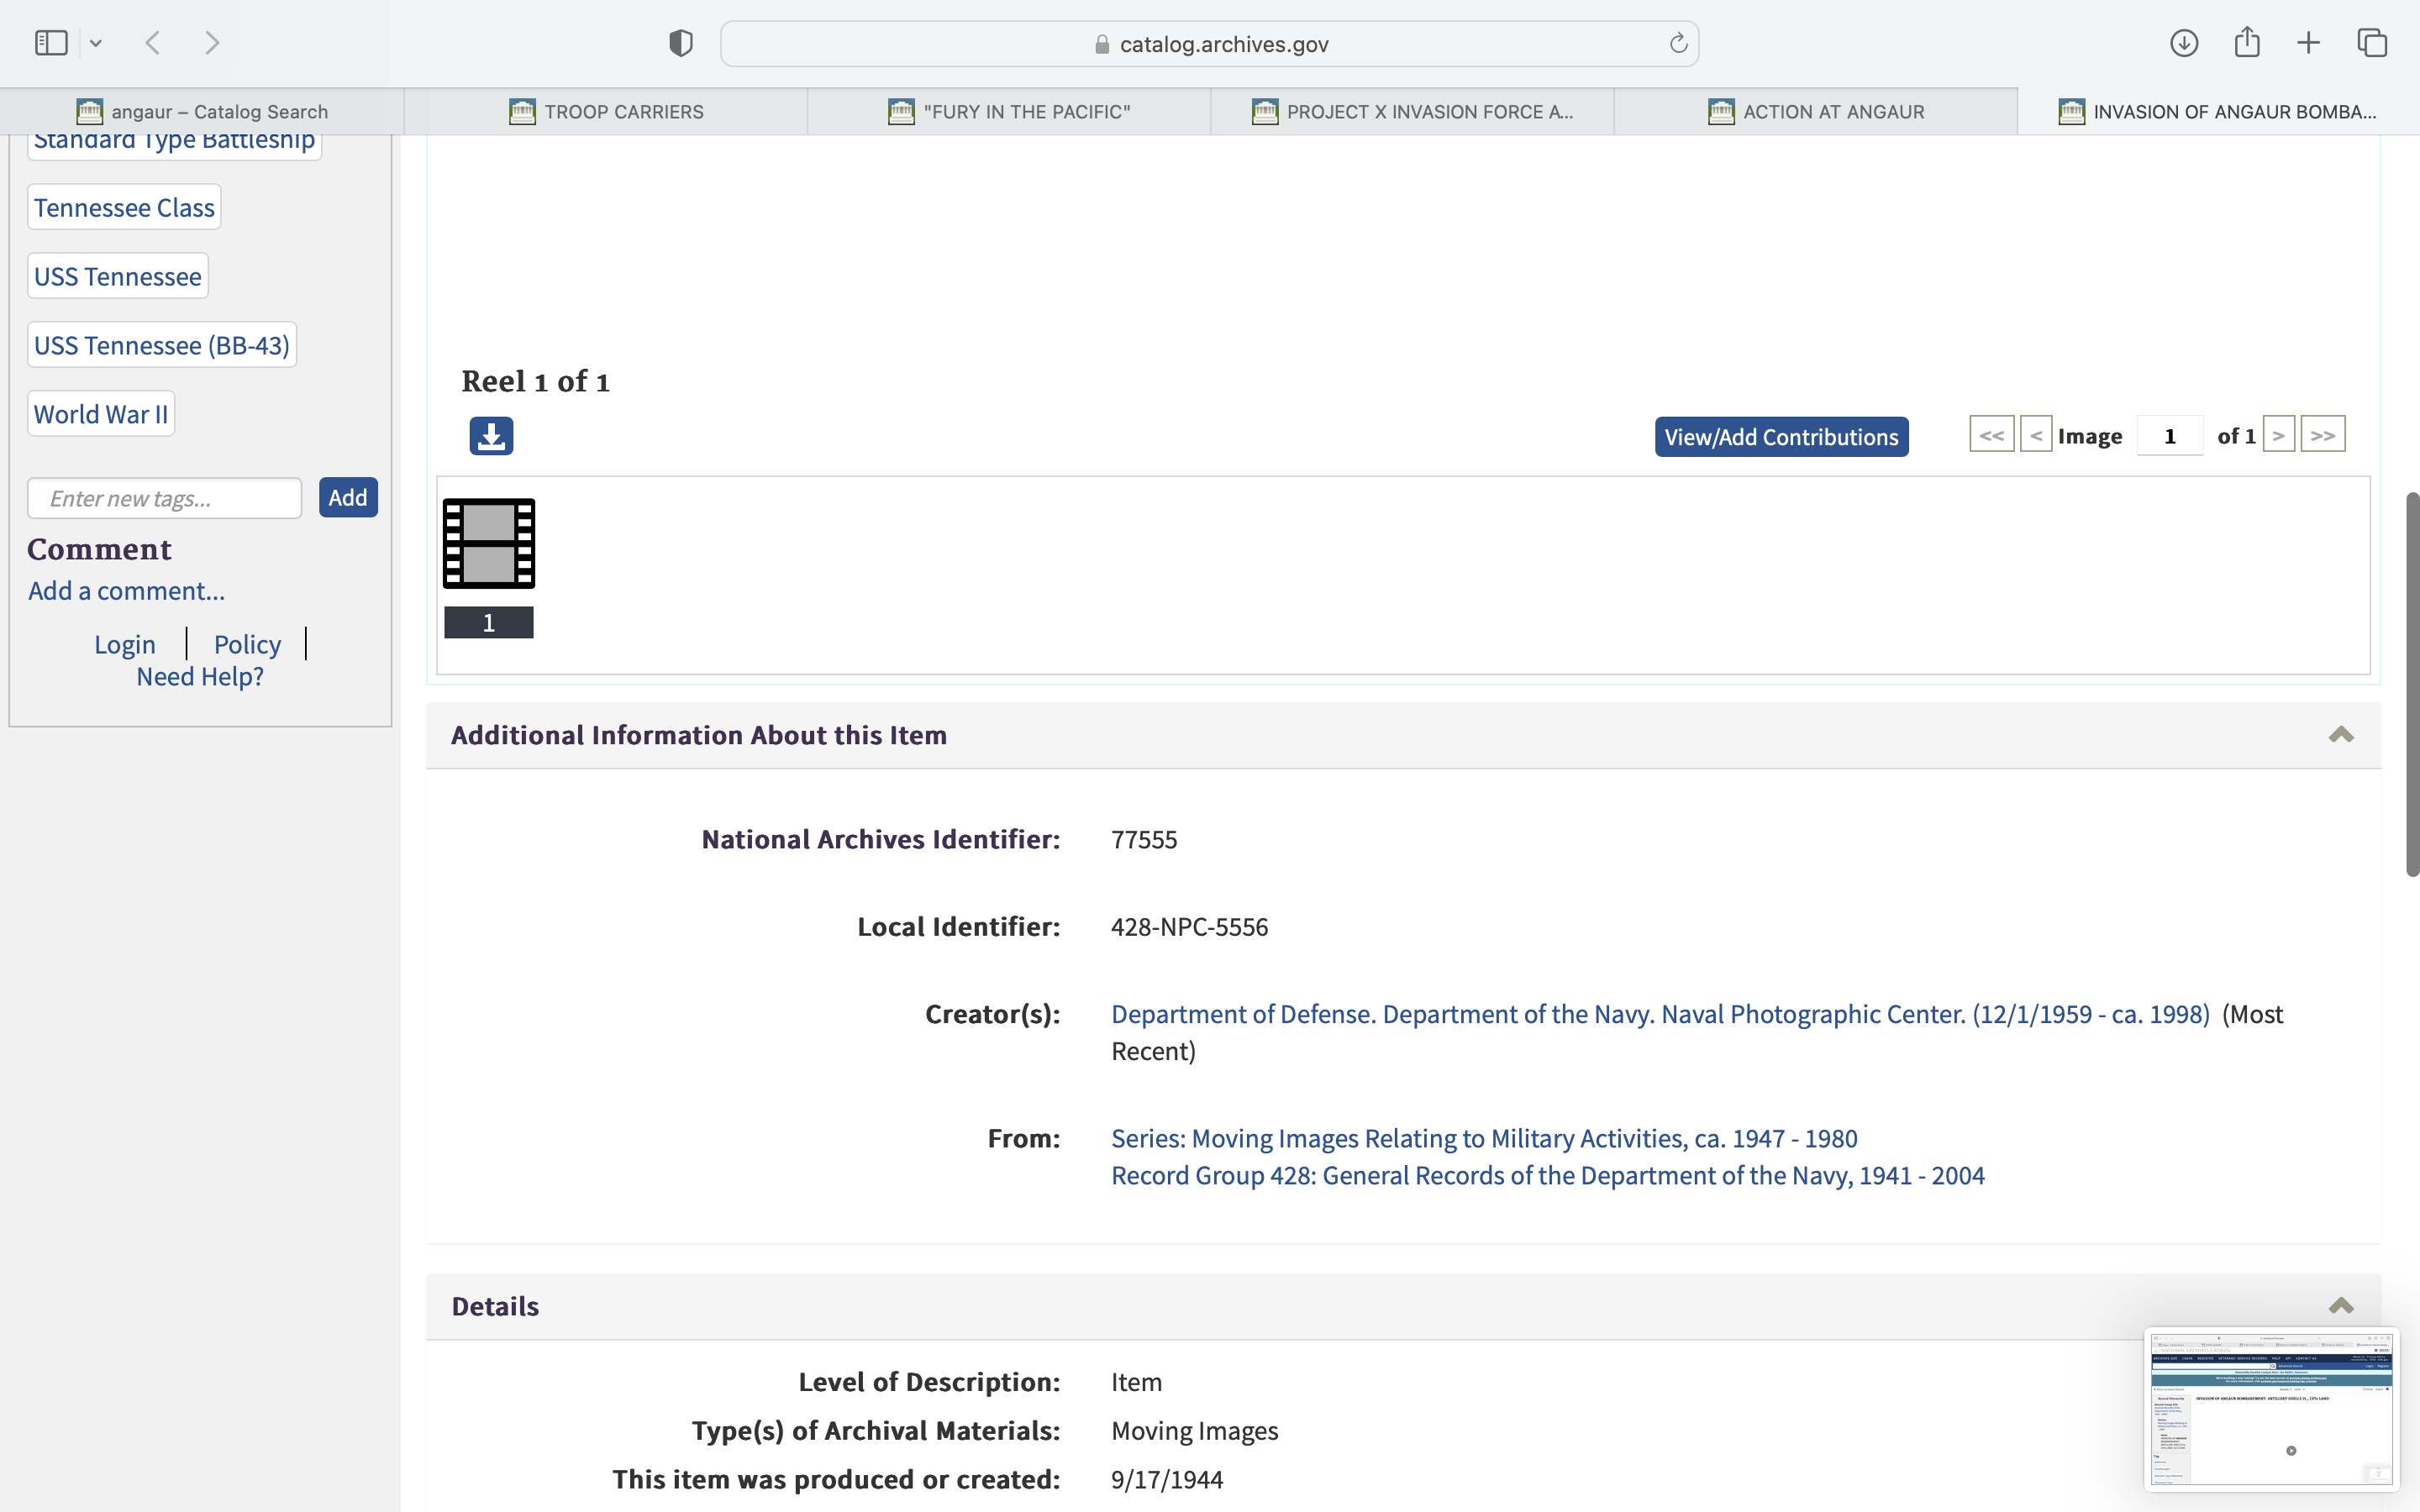Image resolution: width=2420 pixels, height=1512 pixels.
Task: Show tab overview icon
Action: (2372, 43)
